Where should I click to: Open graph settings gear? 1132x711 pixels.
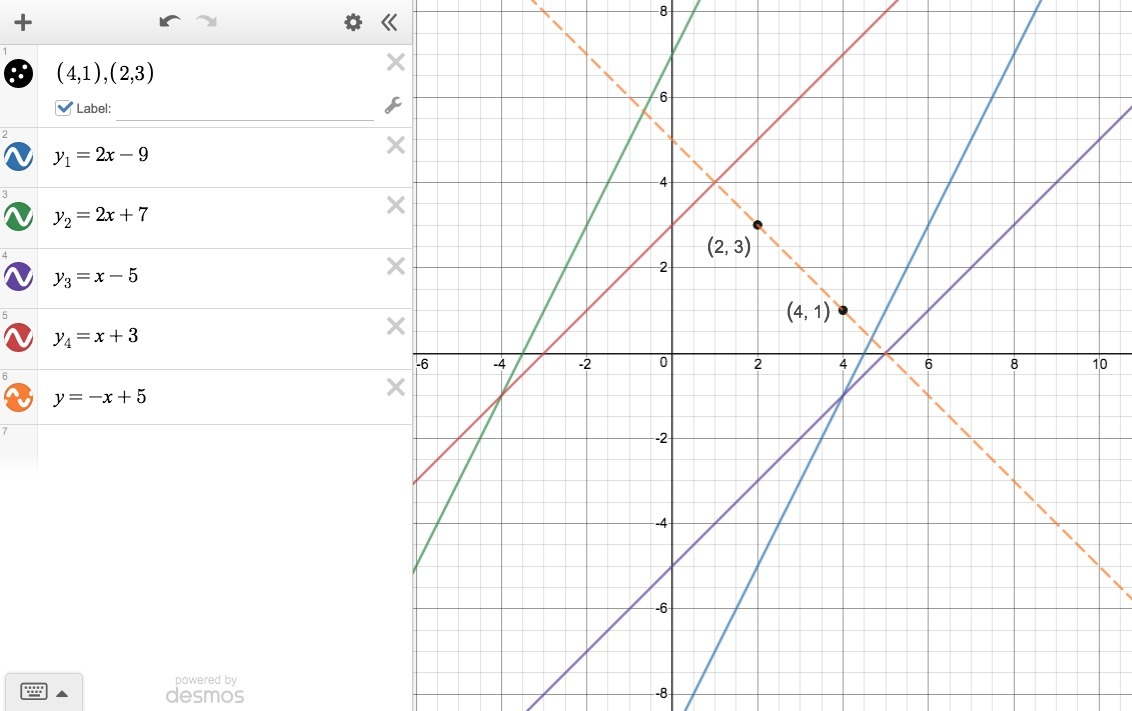(x=353, y=22)
